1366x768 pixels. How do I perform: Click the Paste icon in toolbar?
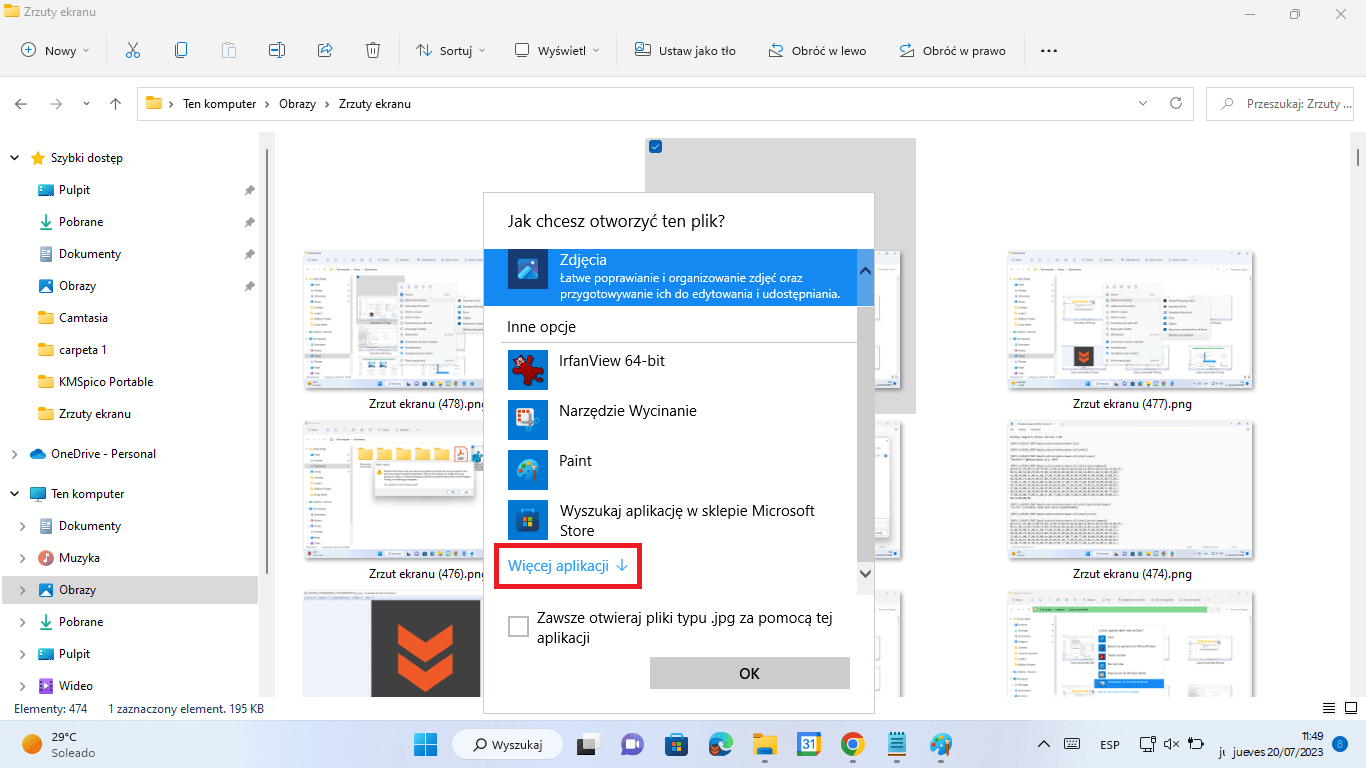click(229, 50)
